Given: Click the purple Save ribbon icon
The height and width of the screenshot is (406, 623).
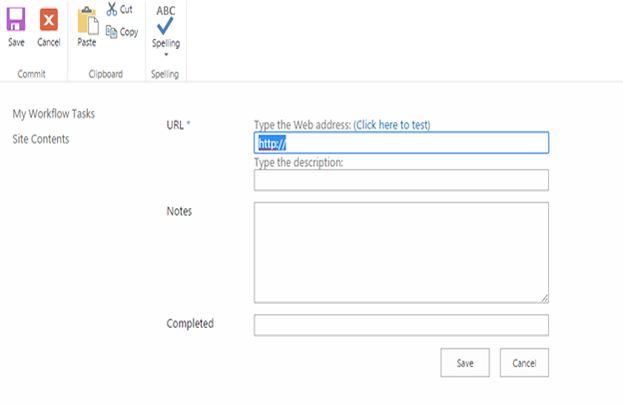Looking at the screenshot, I should point(16,20).
